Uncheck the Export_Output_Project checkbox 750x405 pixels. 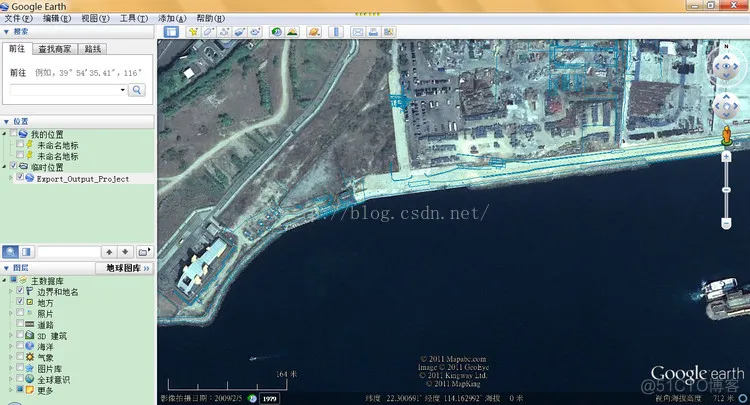[x=20, y=177]
